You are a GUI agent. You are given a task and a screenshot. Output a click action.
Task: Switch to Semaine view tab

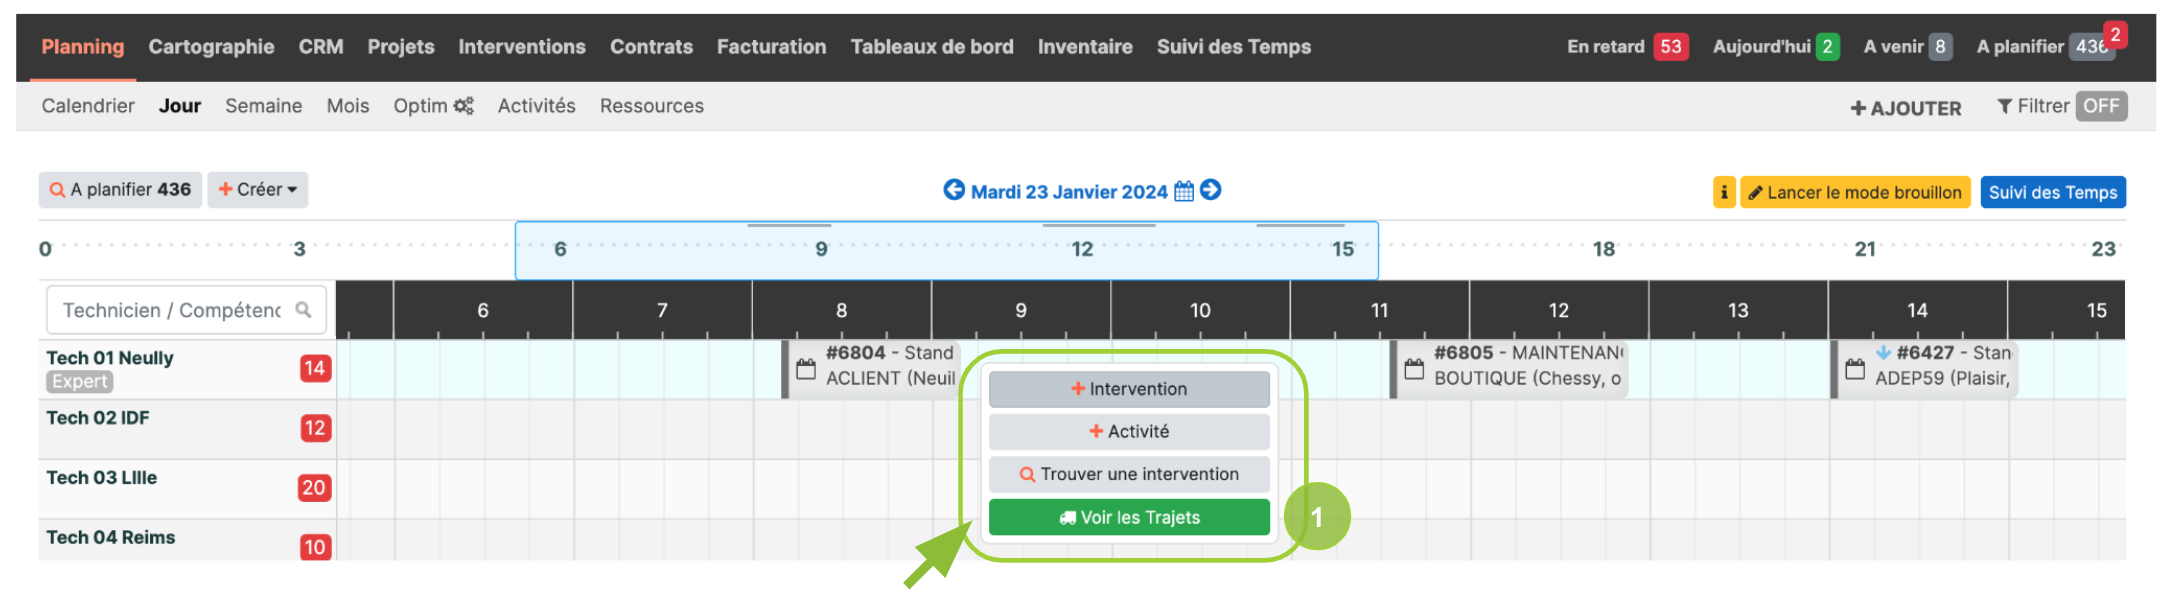(x=263, y=106)
